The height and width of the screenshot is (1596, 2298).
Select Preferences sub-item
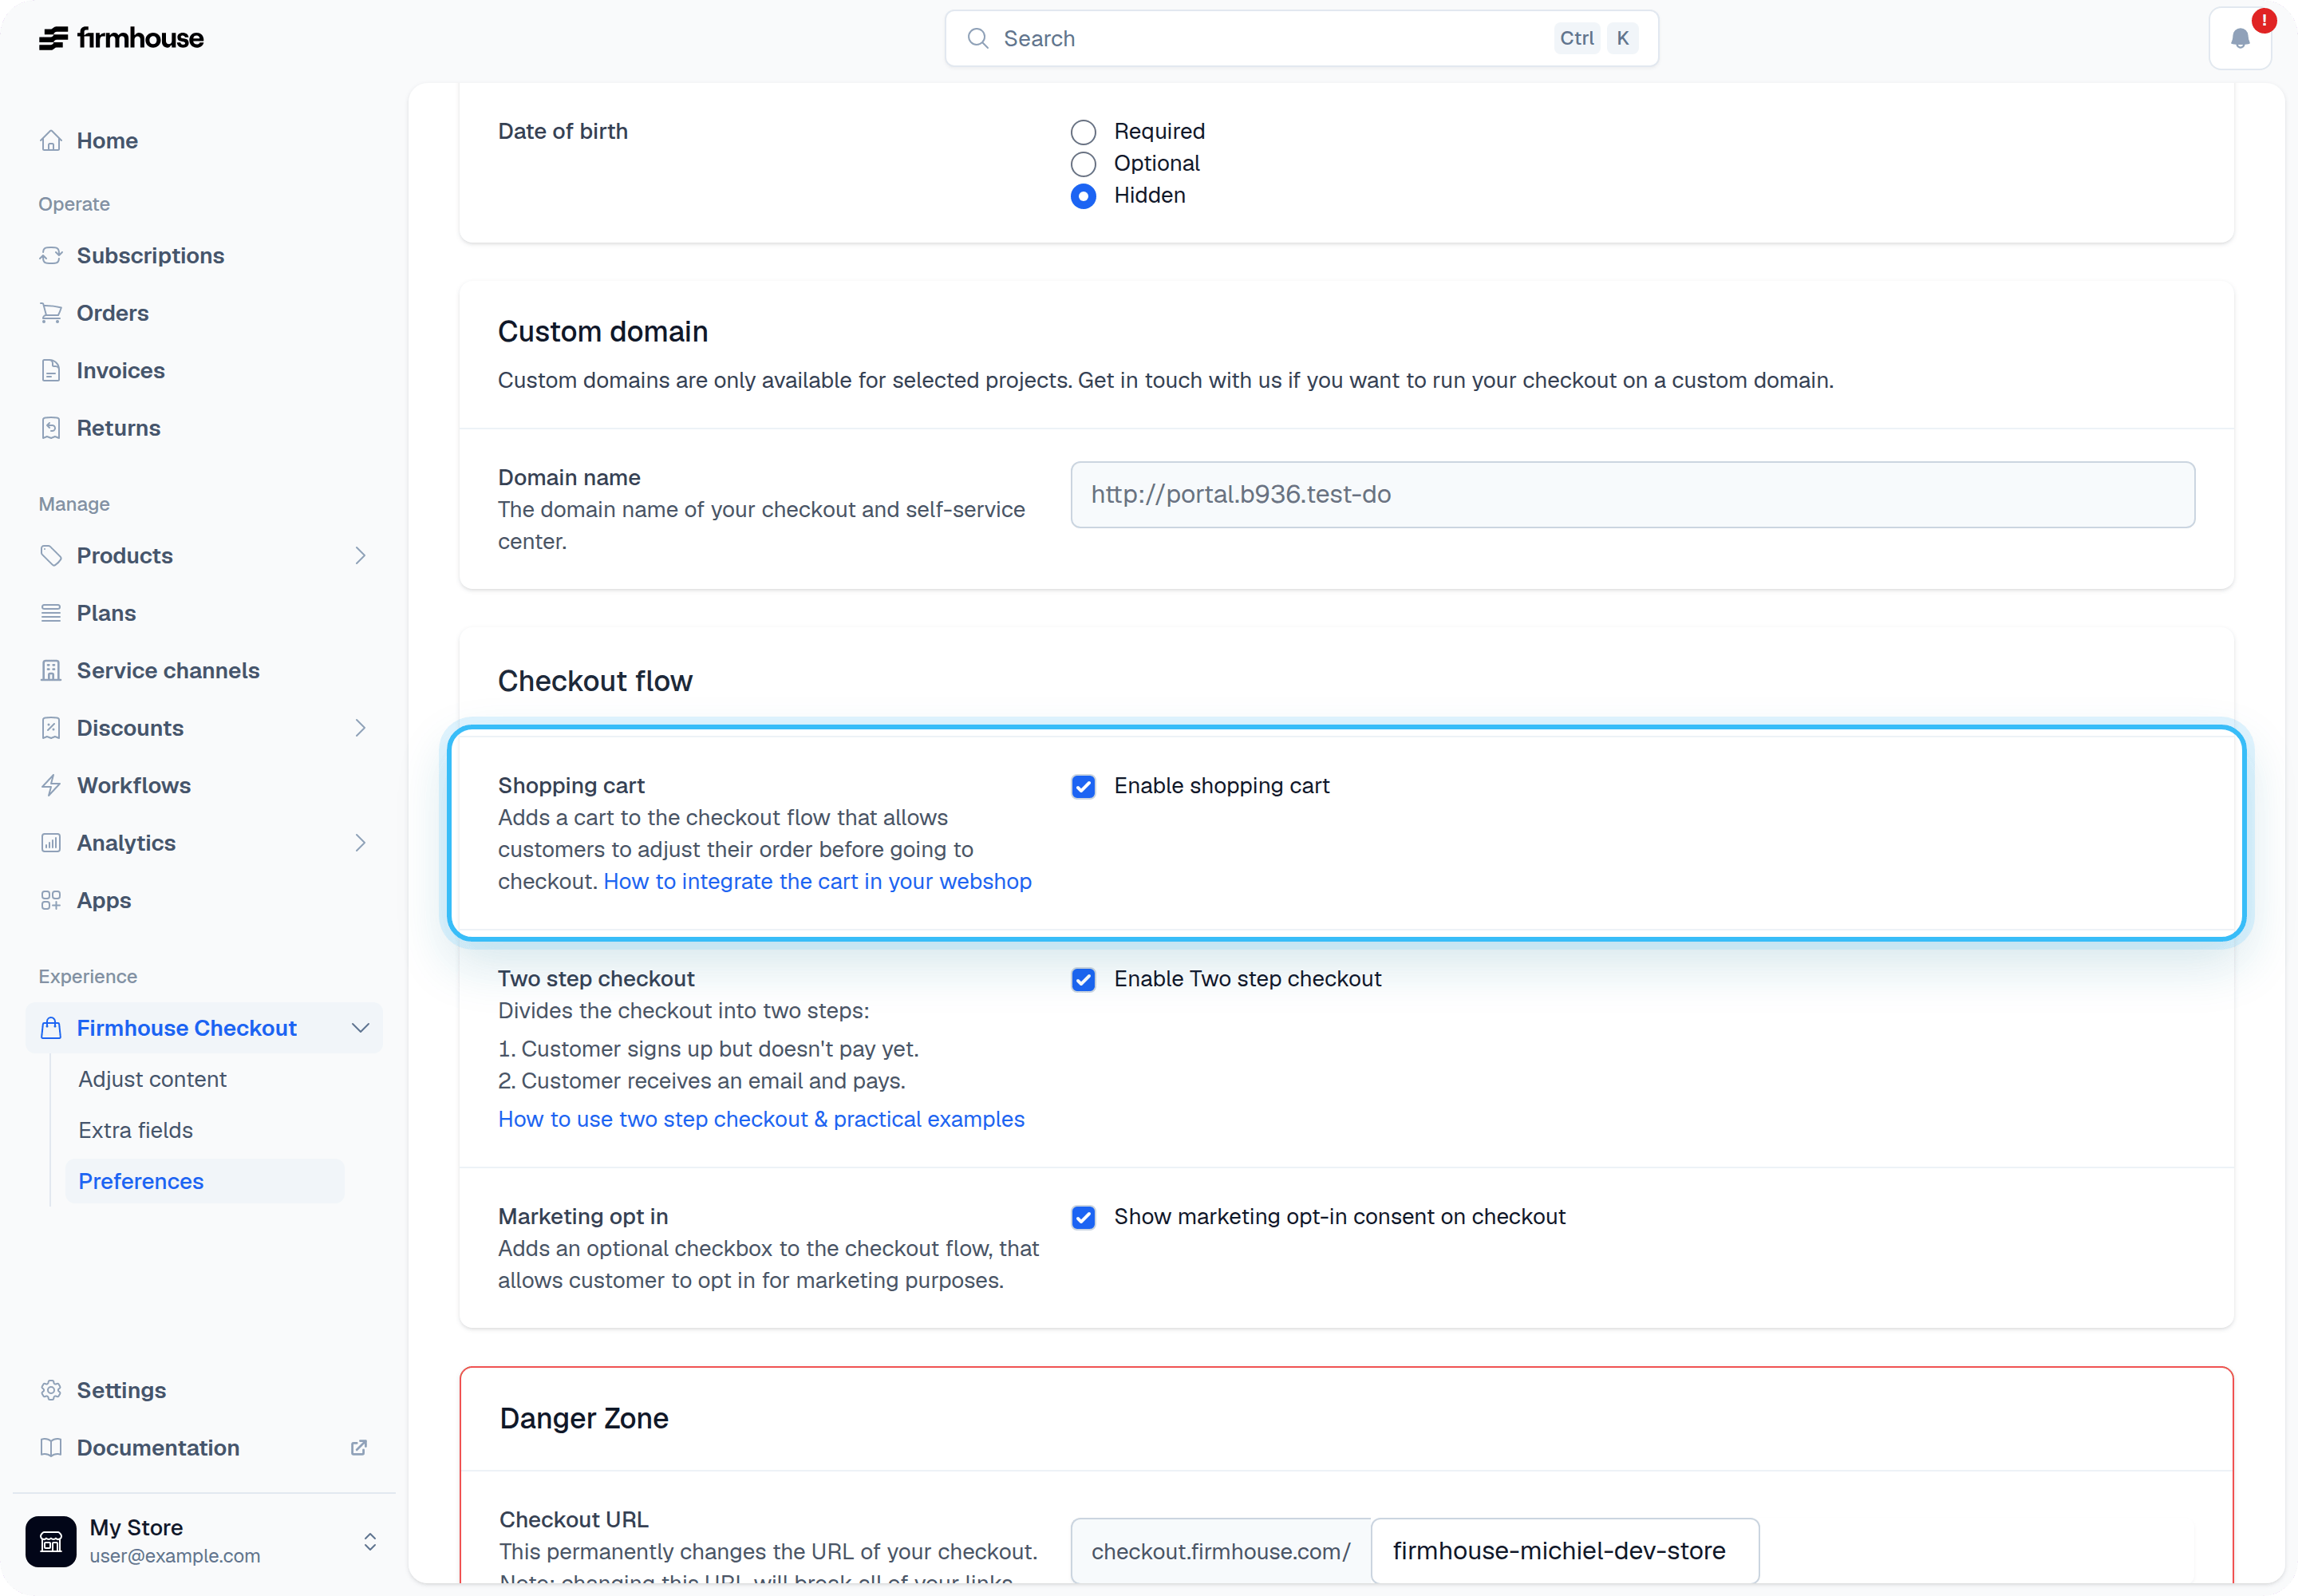coord(204,1181)
